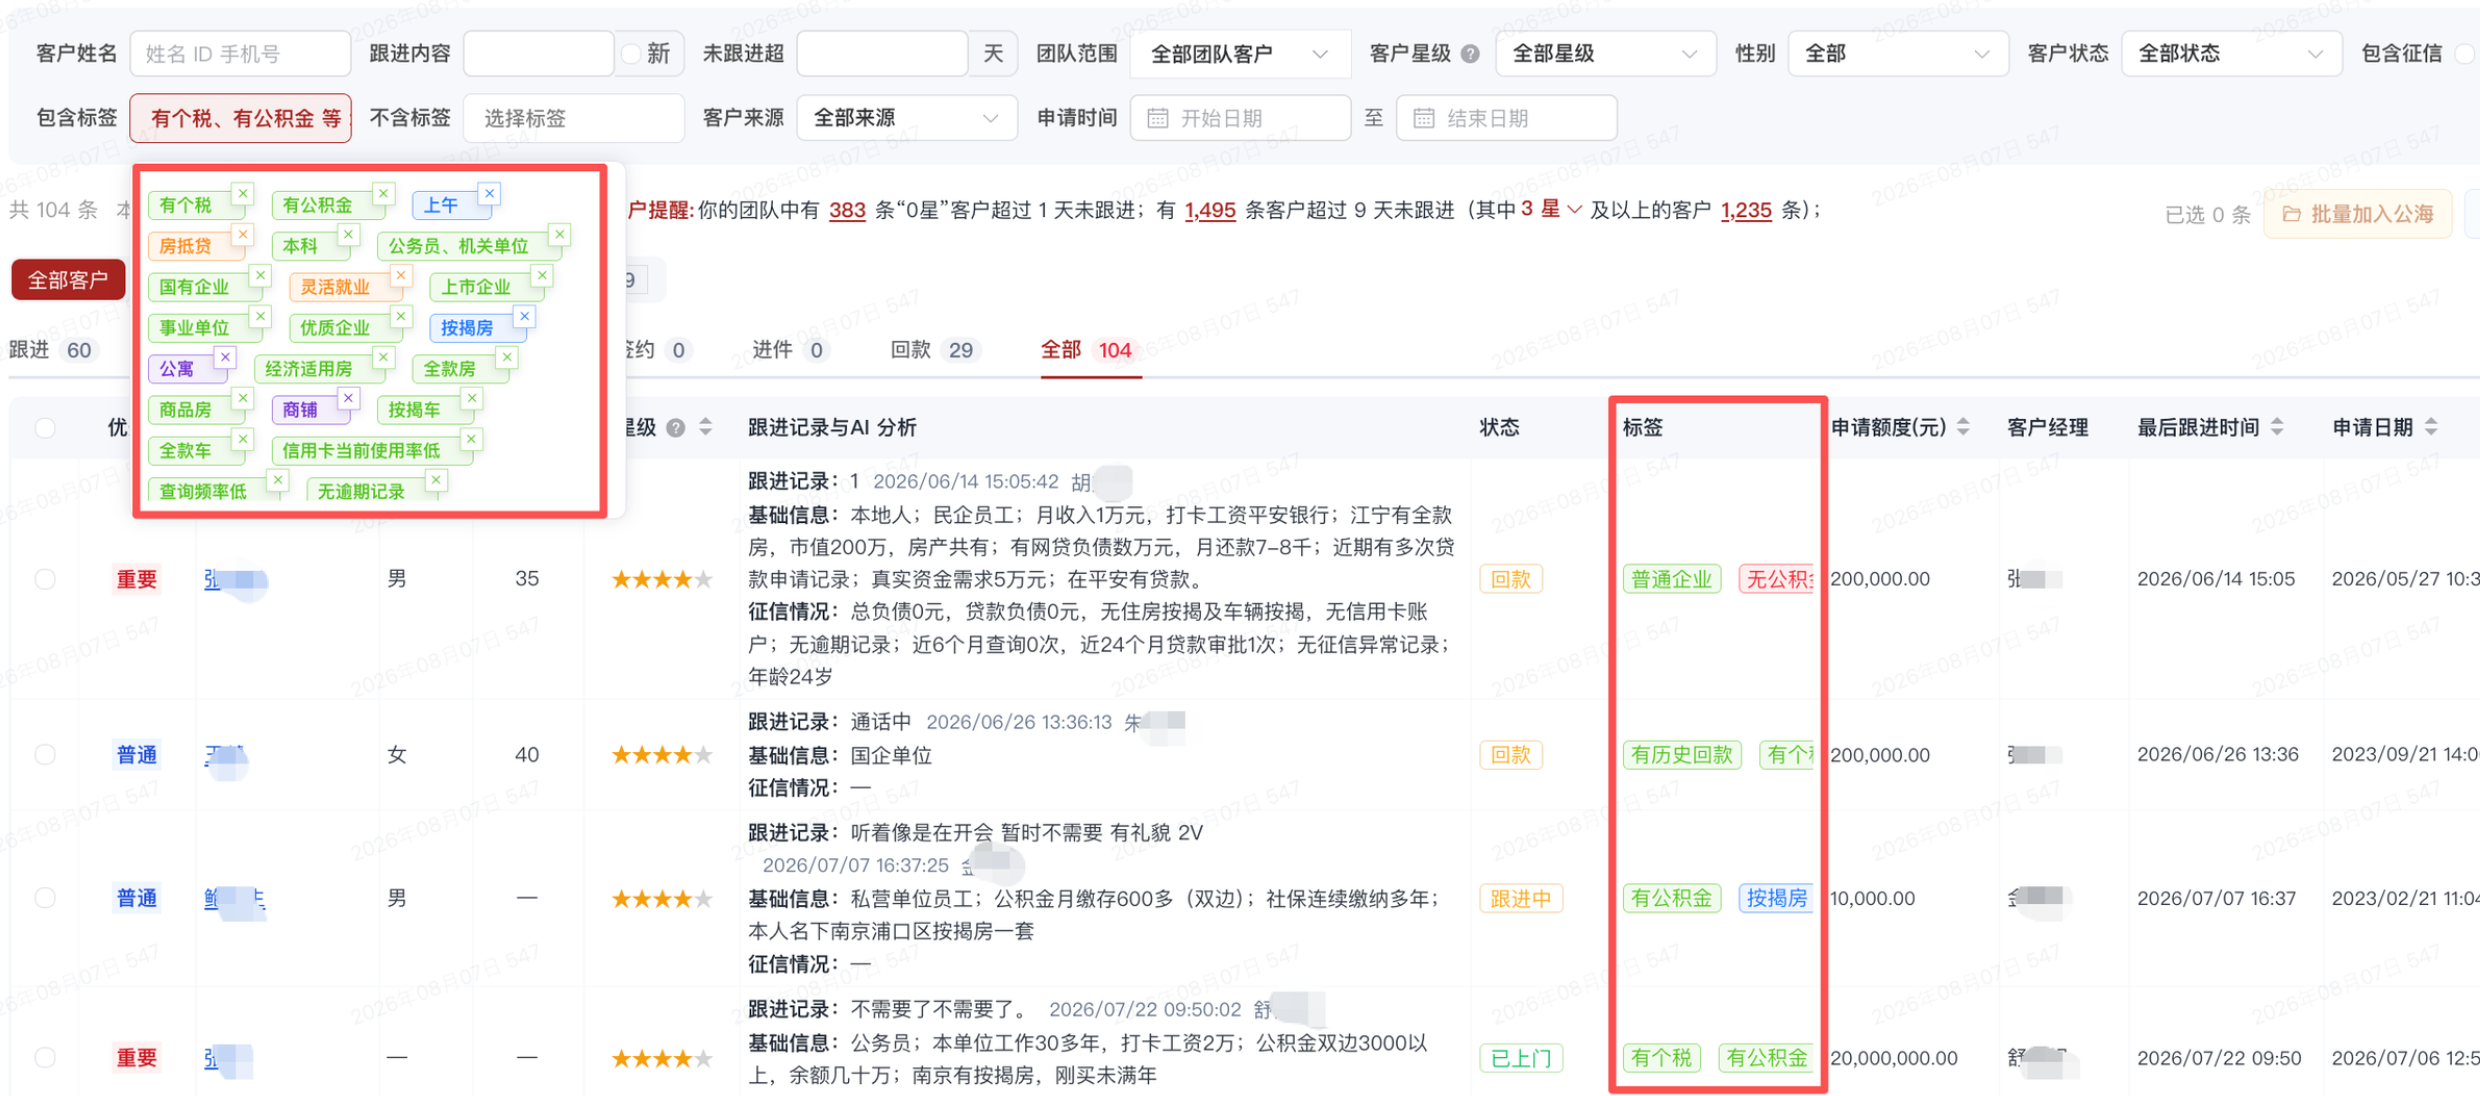Open the 包含标签 selected tags field

coord(241,118)
